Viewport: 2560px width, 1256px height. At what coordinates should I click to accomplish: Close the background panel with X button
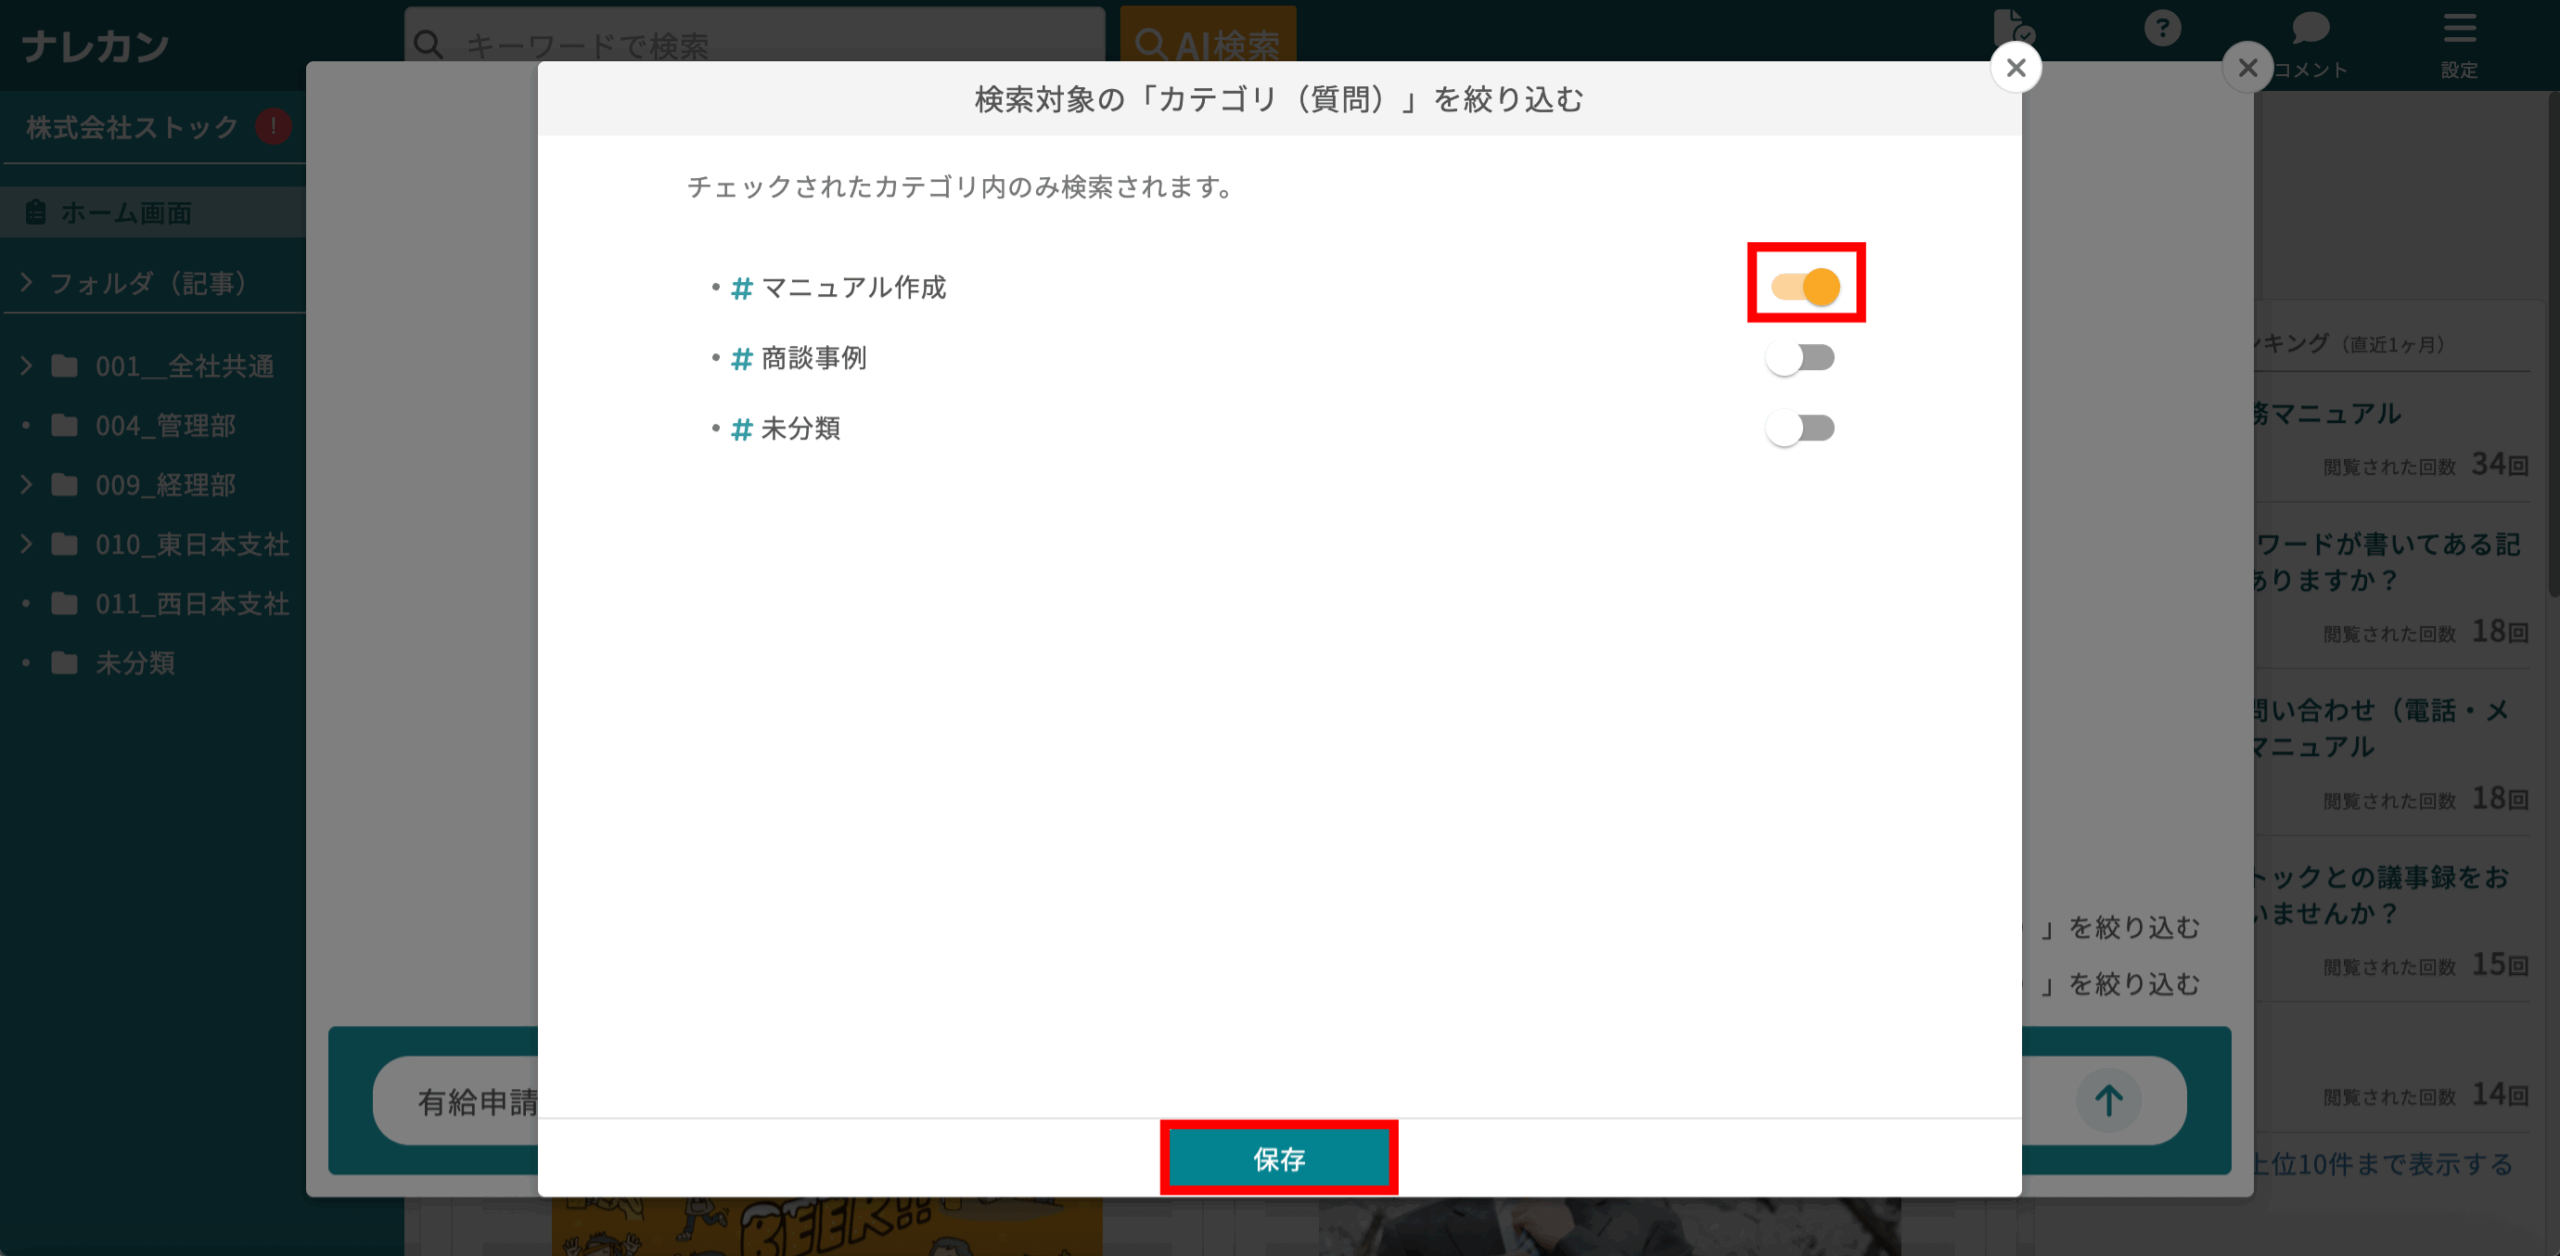[x=2248, y=68]
